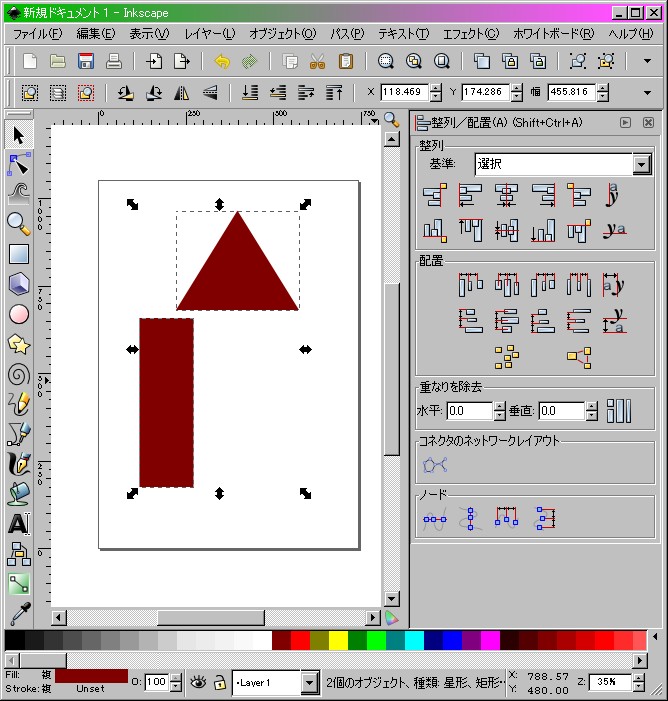Image resolution: width=668 pixels, height=701 pixels.
Task: Undo the last action
Action: coord(222,61)
